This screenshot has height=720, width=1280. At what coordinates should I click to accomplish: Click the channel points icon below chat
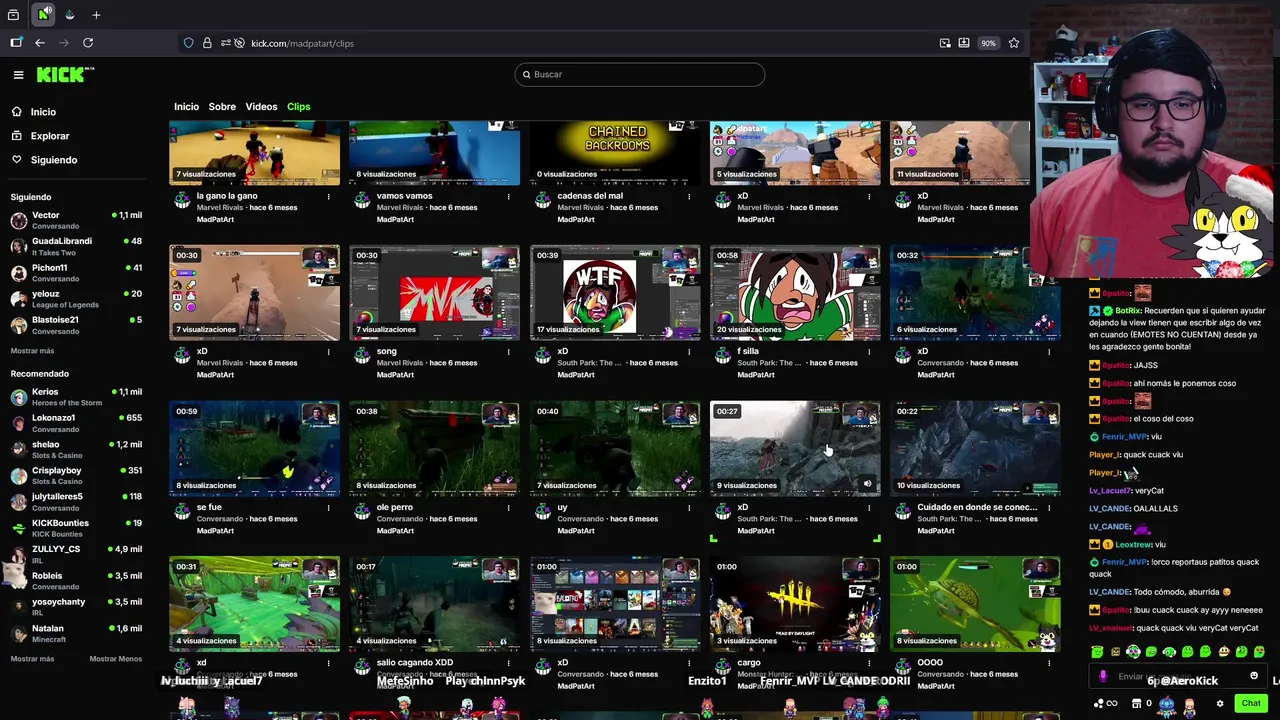click(x=1105, y=704)
